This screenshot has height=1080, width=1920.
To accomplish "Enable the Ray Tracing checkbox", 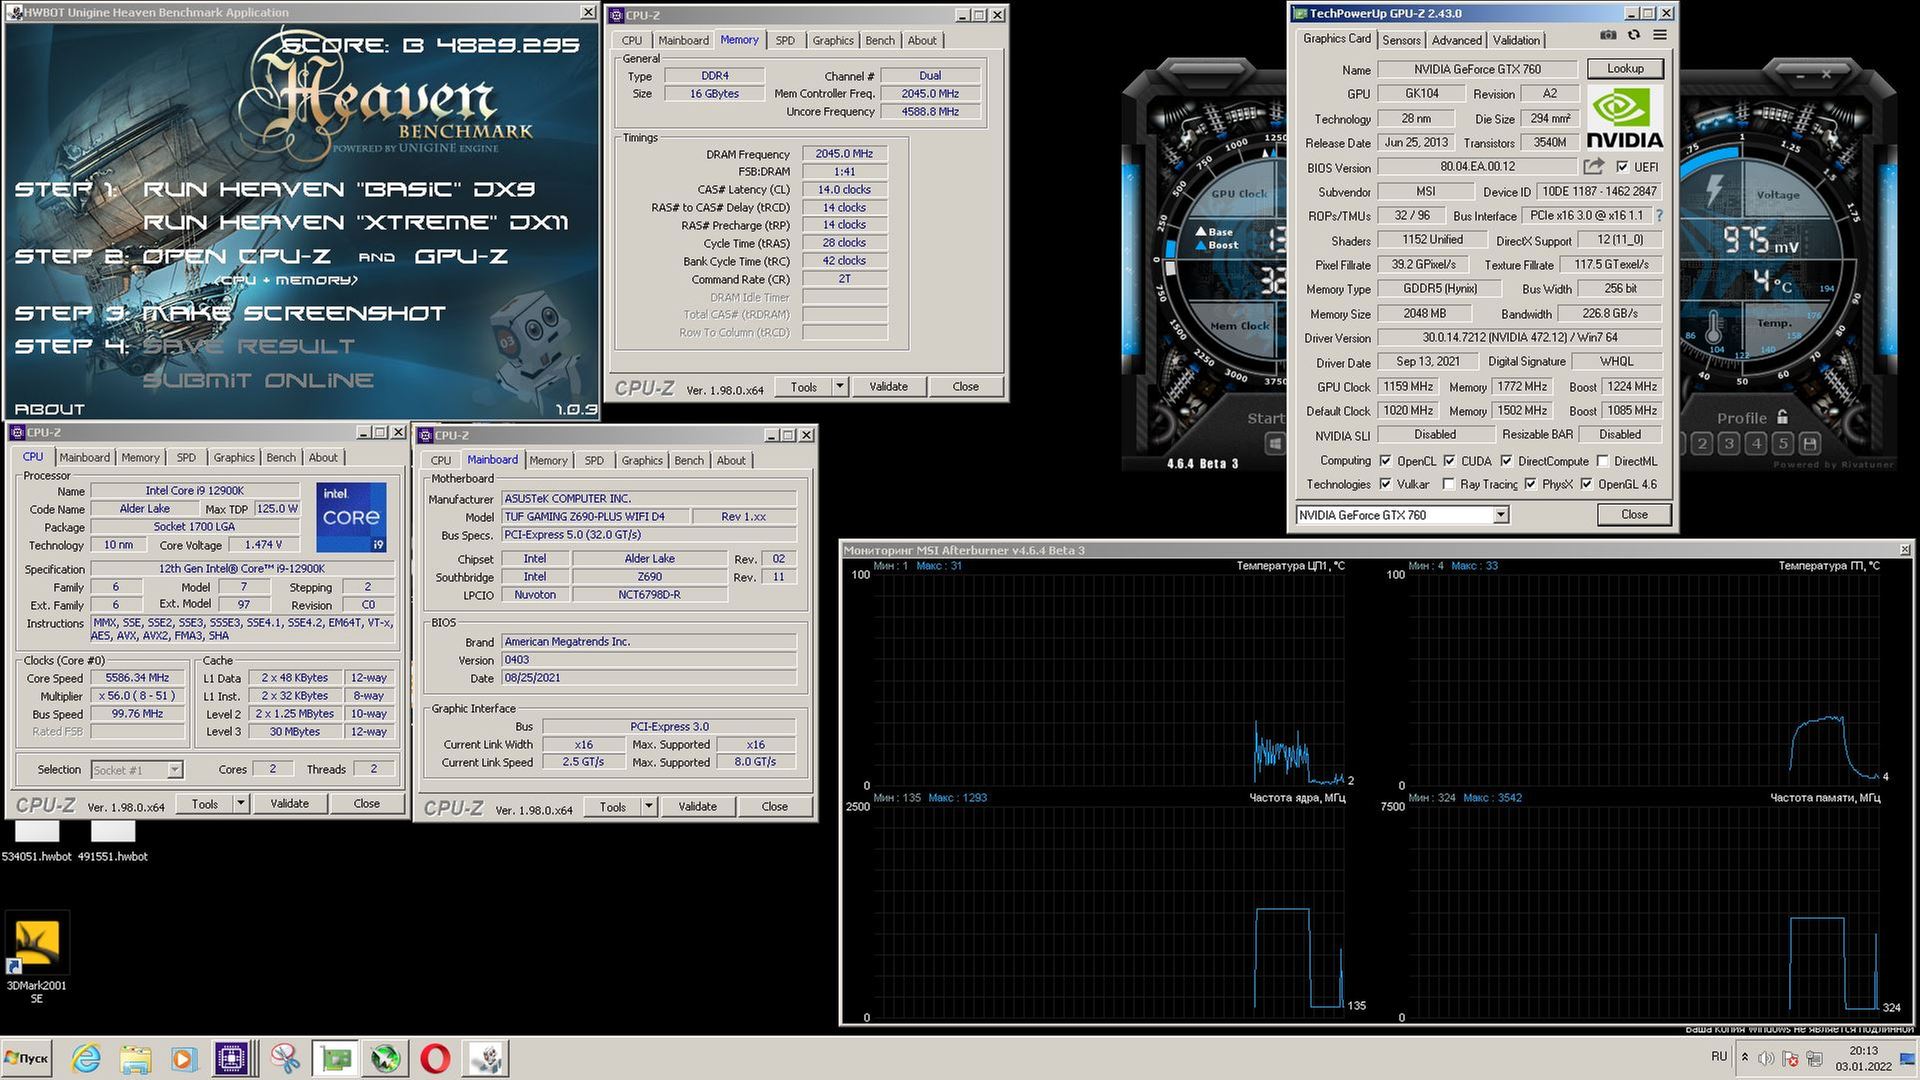I will [x=1449, y=484].
